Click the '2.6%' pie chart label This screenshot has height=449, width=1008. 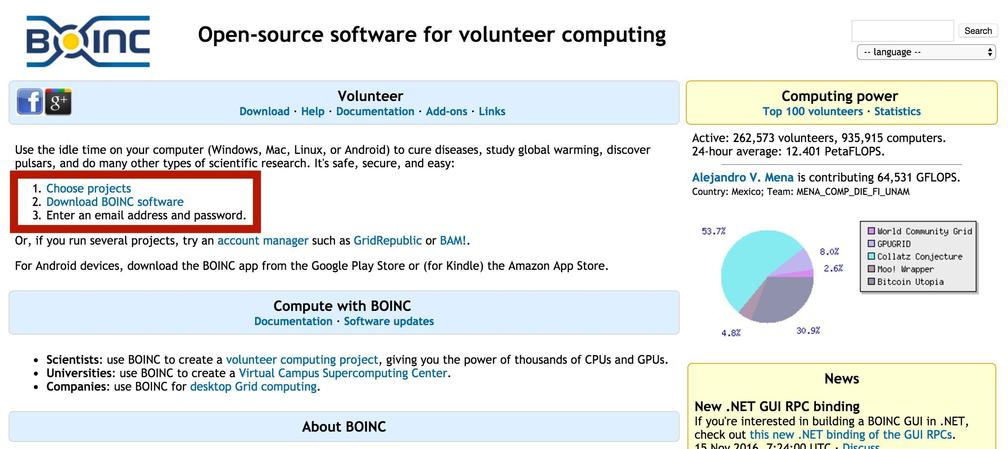(832, 268)
